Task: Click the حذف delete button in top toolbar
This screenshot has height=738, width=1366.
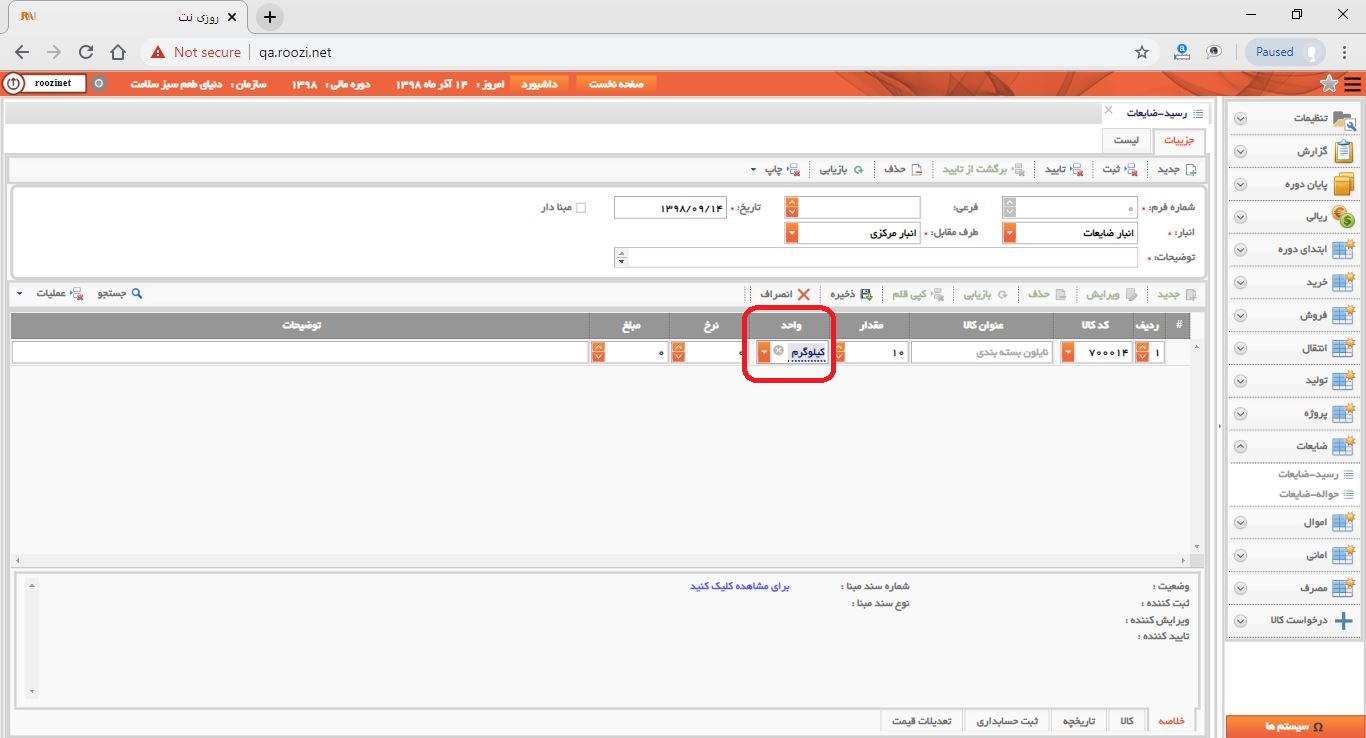Action: pos(903,169)
